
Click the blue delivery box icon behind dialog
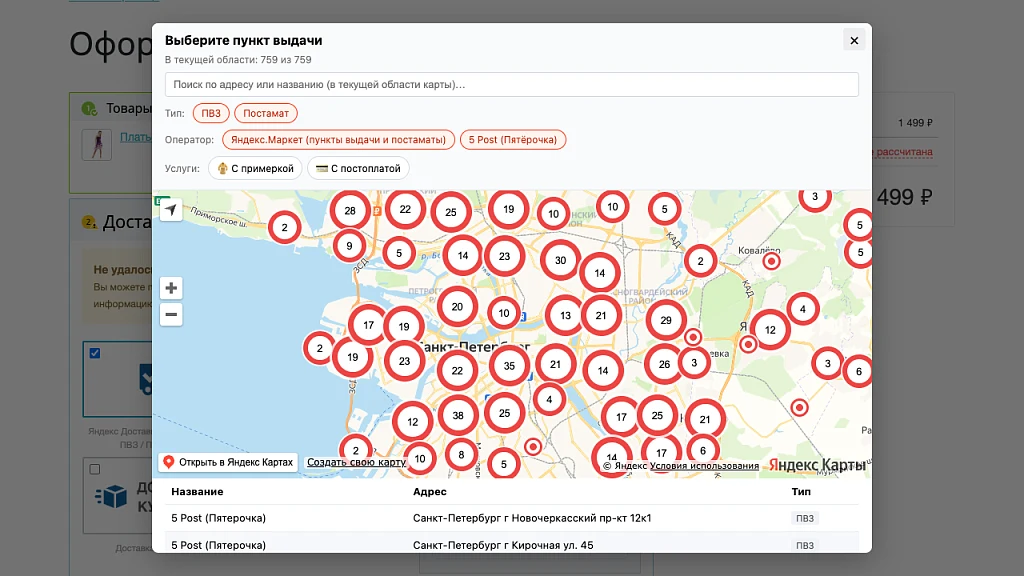coord(112,496)
